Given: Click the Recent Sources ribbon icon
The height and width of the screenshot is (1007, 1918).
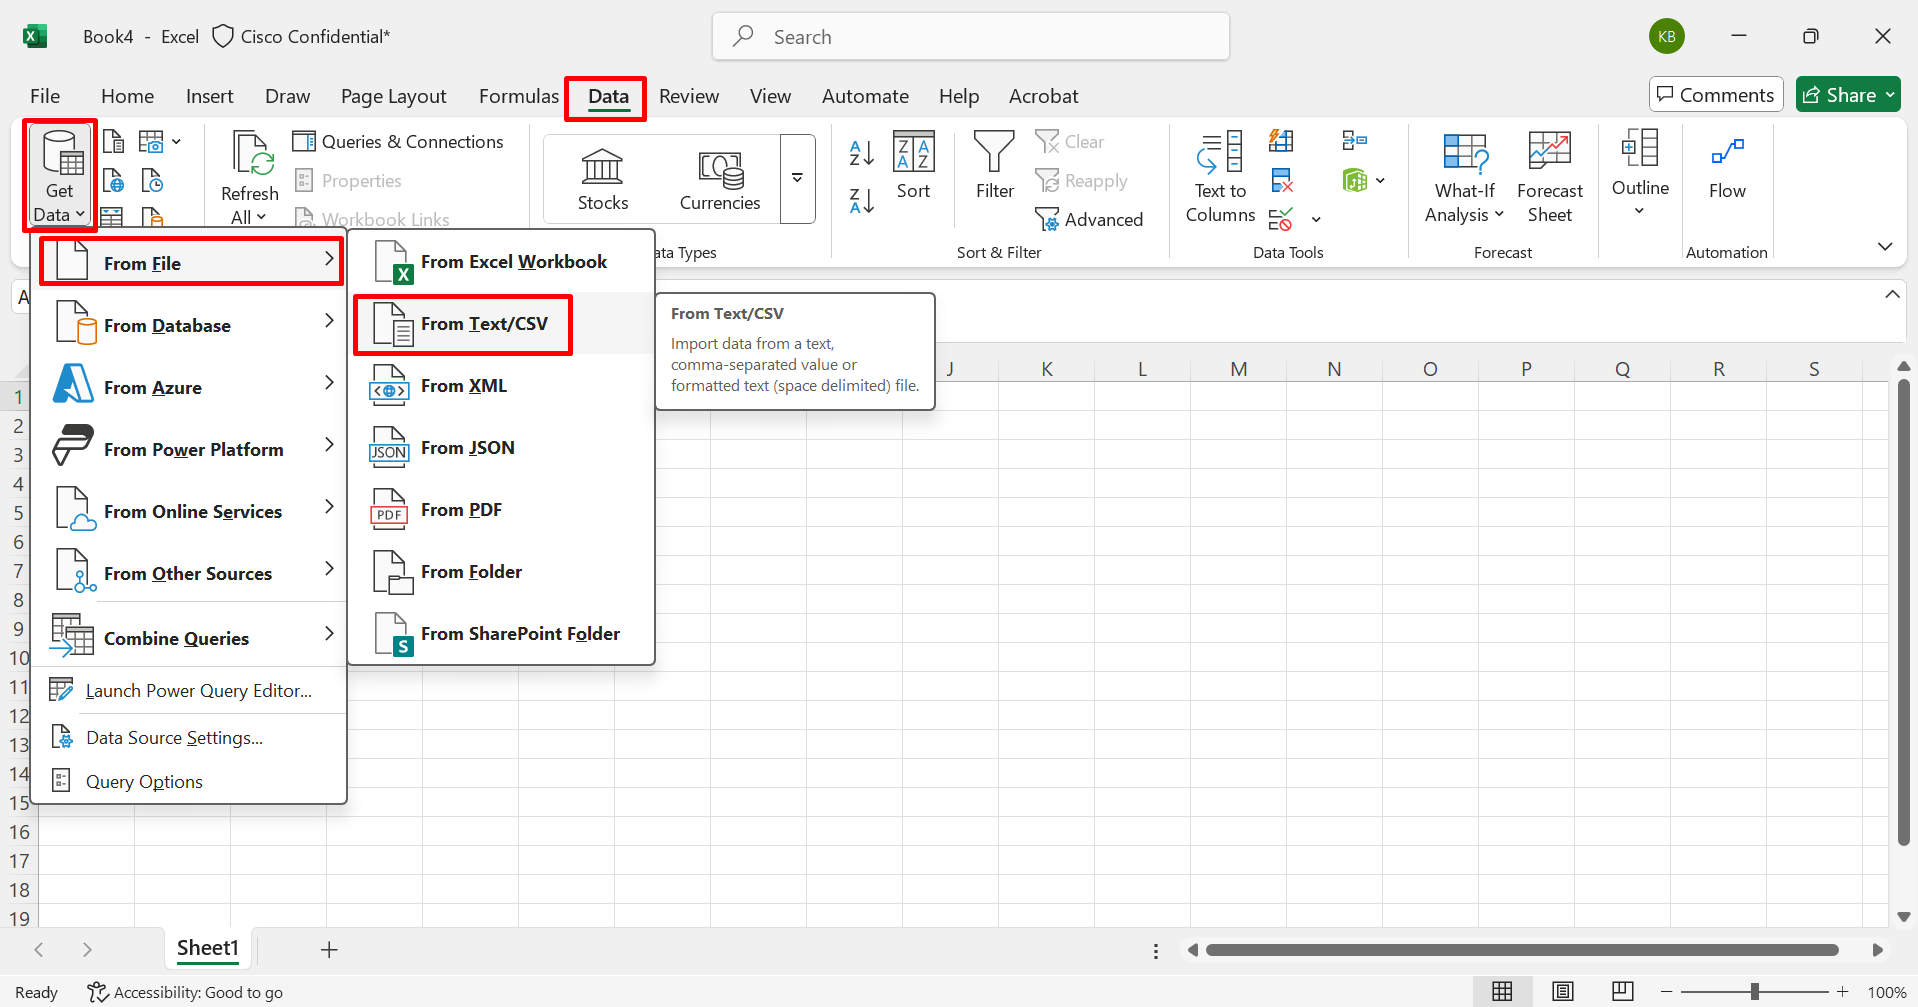Looking at the screenshot, I should pos(152,181).
